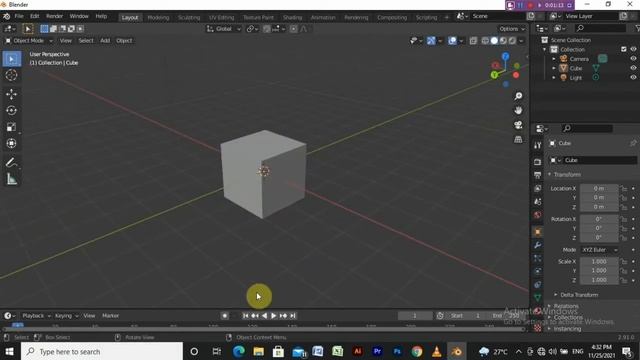Open rotation Mode XYZ Euler dropdown
This screenshot has width=640, height=360.
coord(599,250)
